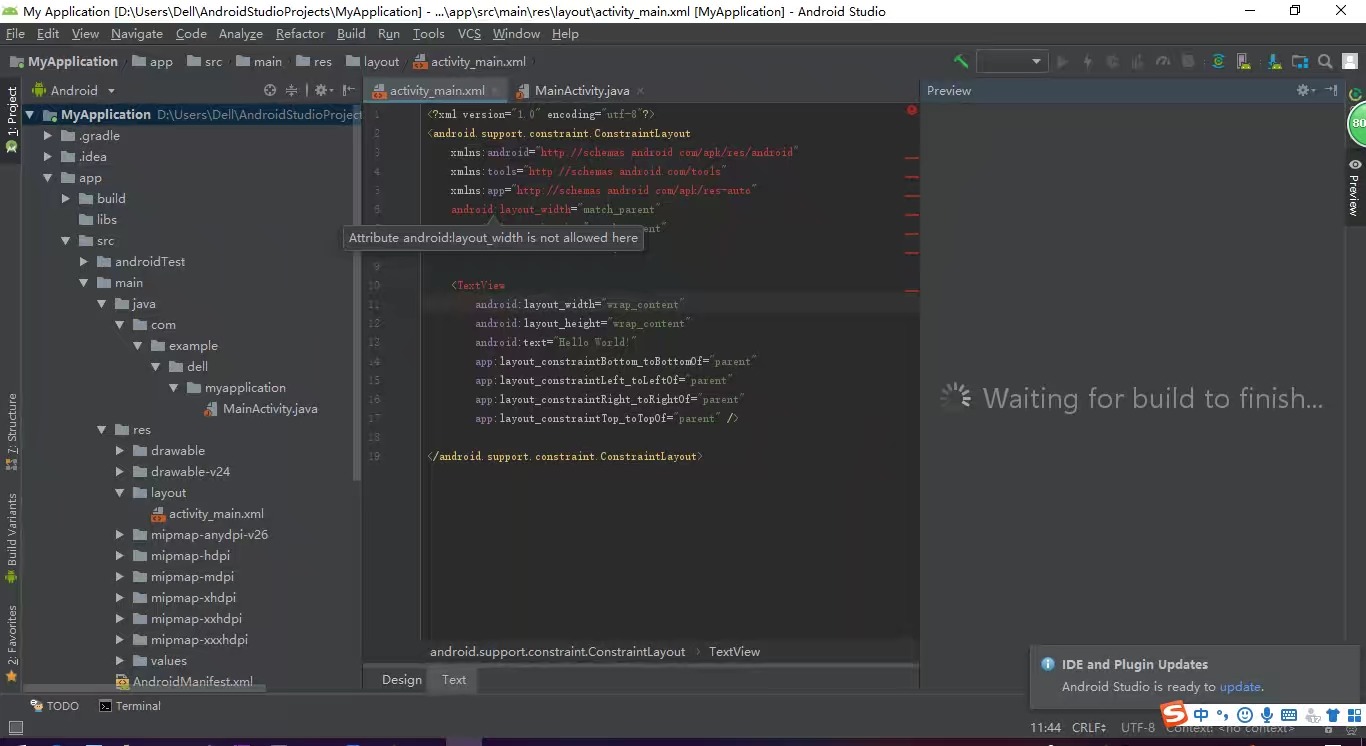Open the run configuration dropdown
The height and width of the screenshot is (746, 1366).
pyautogui.click(x=1011, y=62)
